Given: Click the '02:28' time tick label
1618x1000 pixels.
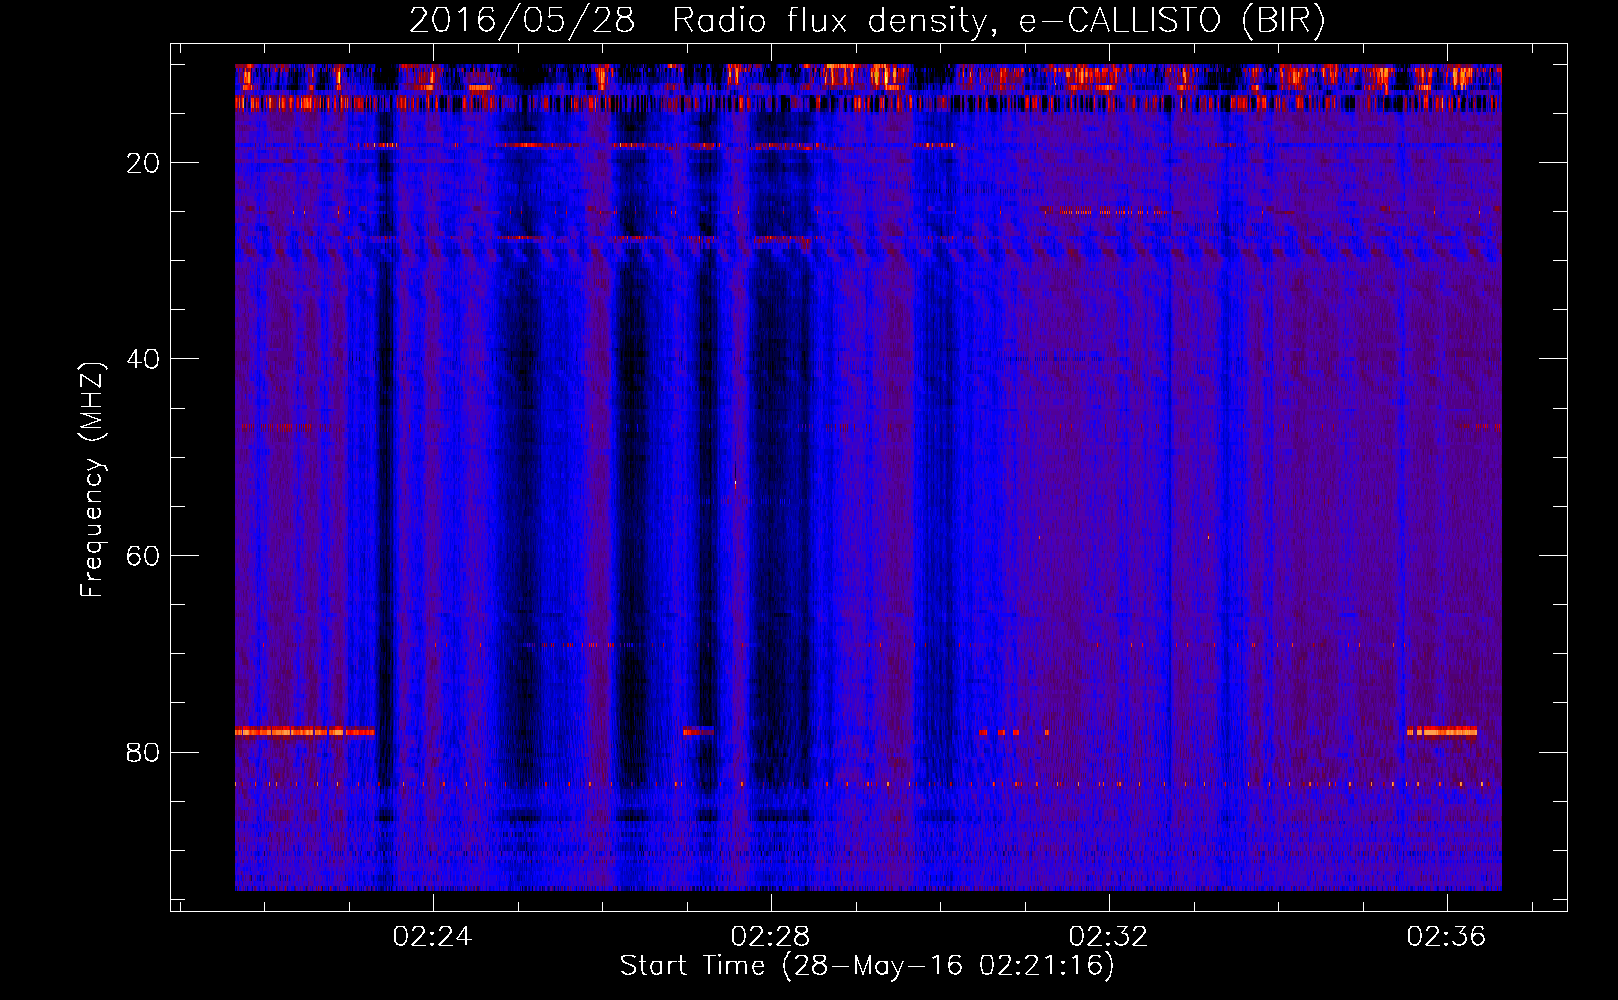Looking at the screenshot, I should click(770, 937).
